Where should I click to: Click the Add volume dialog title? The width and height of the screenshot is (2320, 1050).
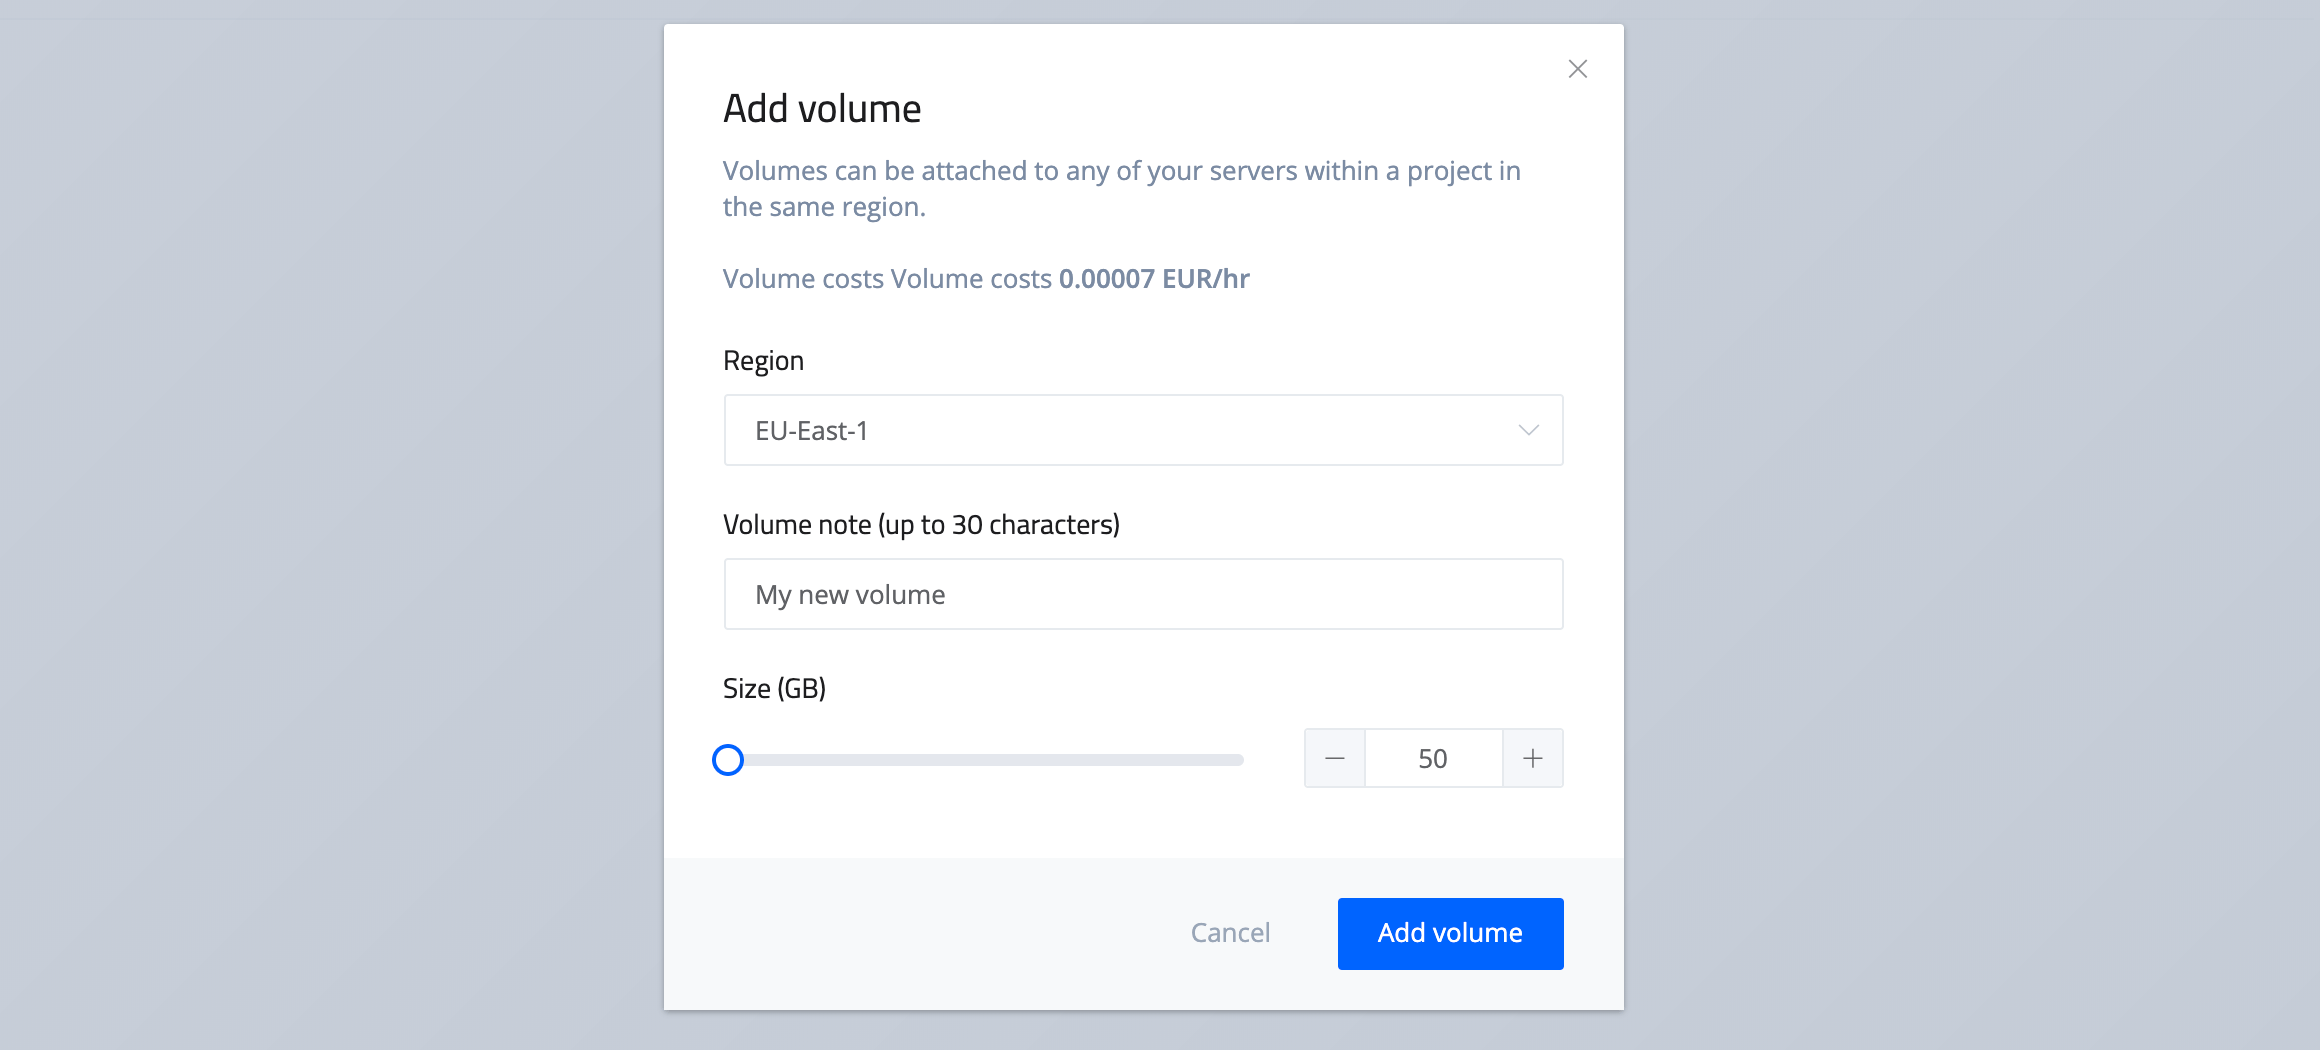(x=821, y=108)
